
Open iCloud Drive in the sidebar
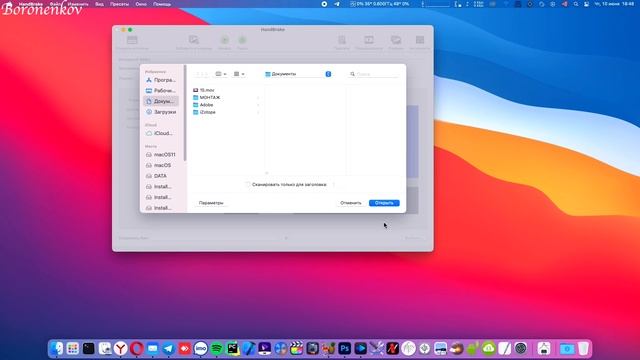point(161,133)
